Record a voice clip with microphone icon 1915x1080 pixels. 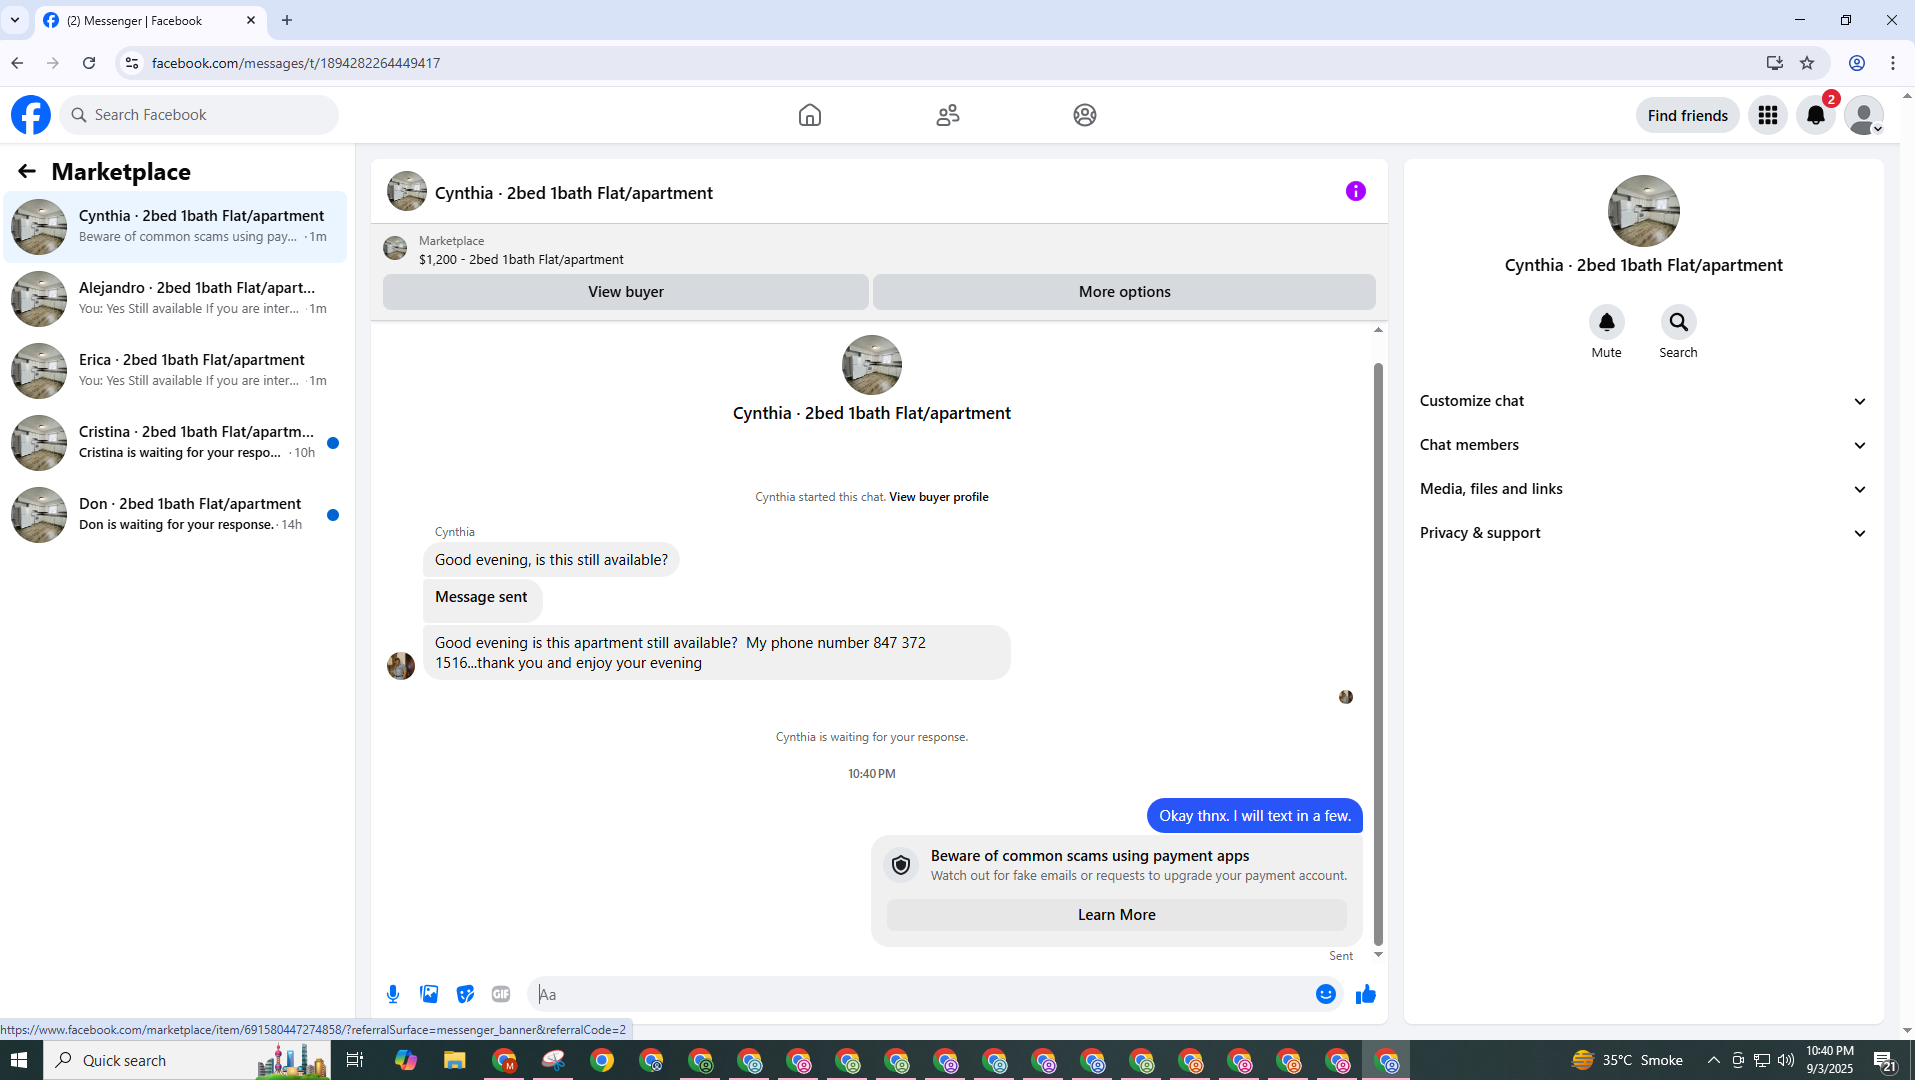tap(393, 994)
